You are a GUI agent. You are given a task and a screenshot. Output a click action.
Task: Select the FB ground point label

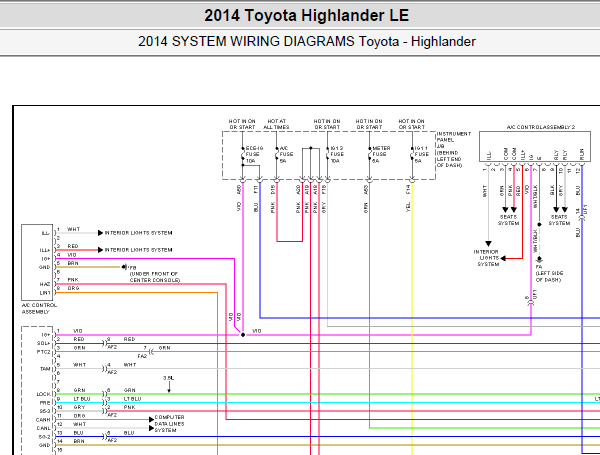[x=133, y=267]
